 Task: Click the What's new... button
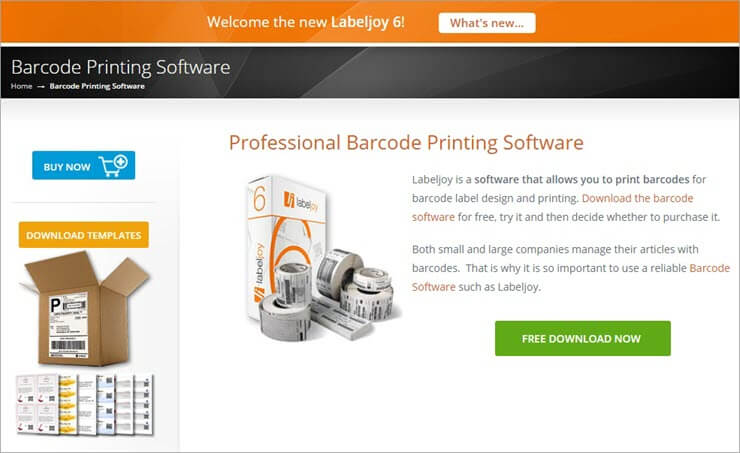(487, 23)
